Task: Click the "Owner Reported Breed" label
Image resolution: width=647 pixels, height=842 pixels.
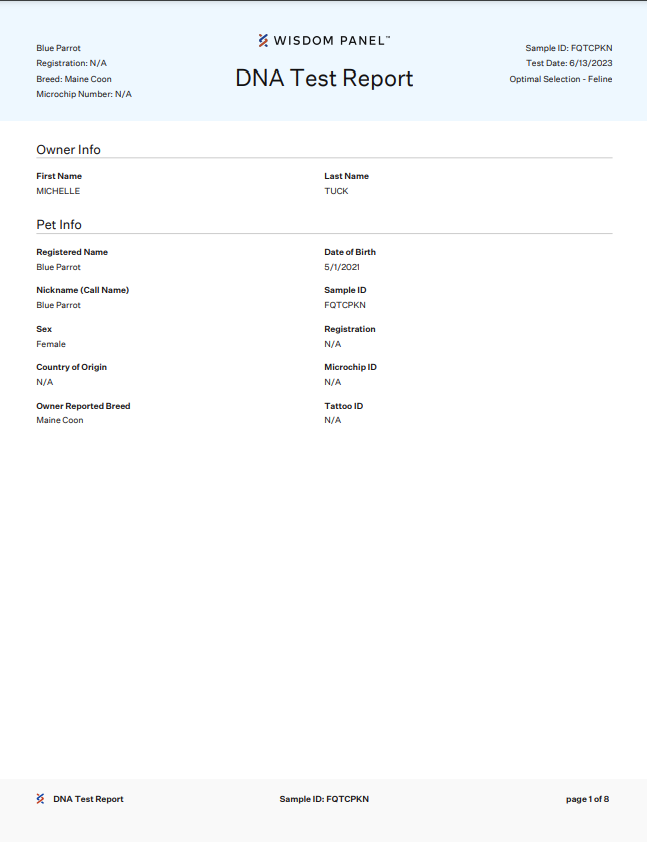Action: pos(83,406)
